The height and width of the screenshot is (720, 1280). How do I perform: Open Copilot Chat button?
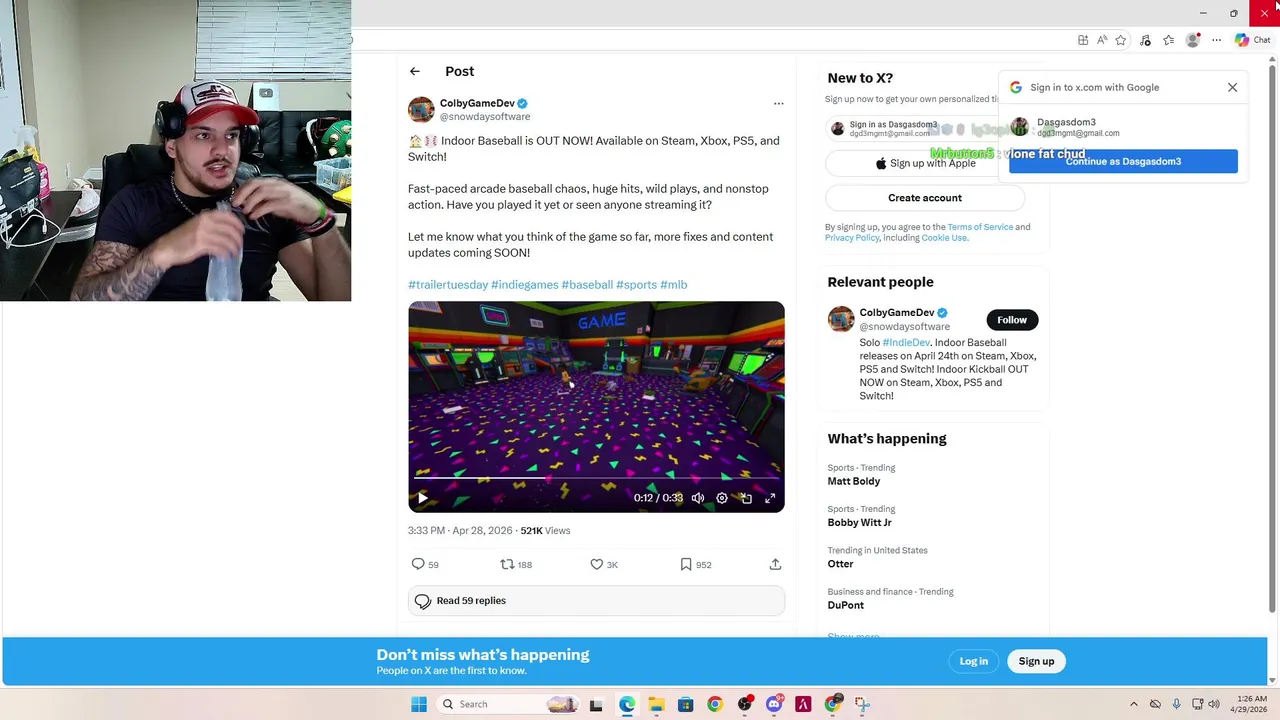[1252, 40]
